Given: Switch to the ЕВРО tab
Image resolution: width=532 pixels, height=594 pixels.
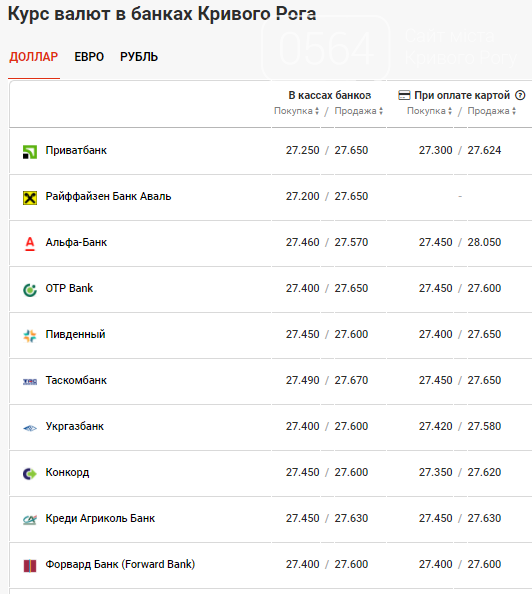Looking at the screenshot, I should click(x=89, y=57).
